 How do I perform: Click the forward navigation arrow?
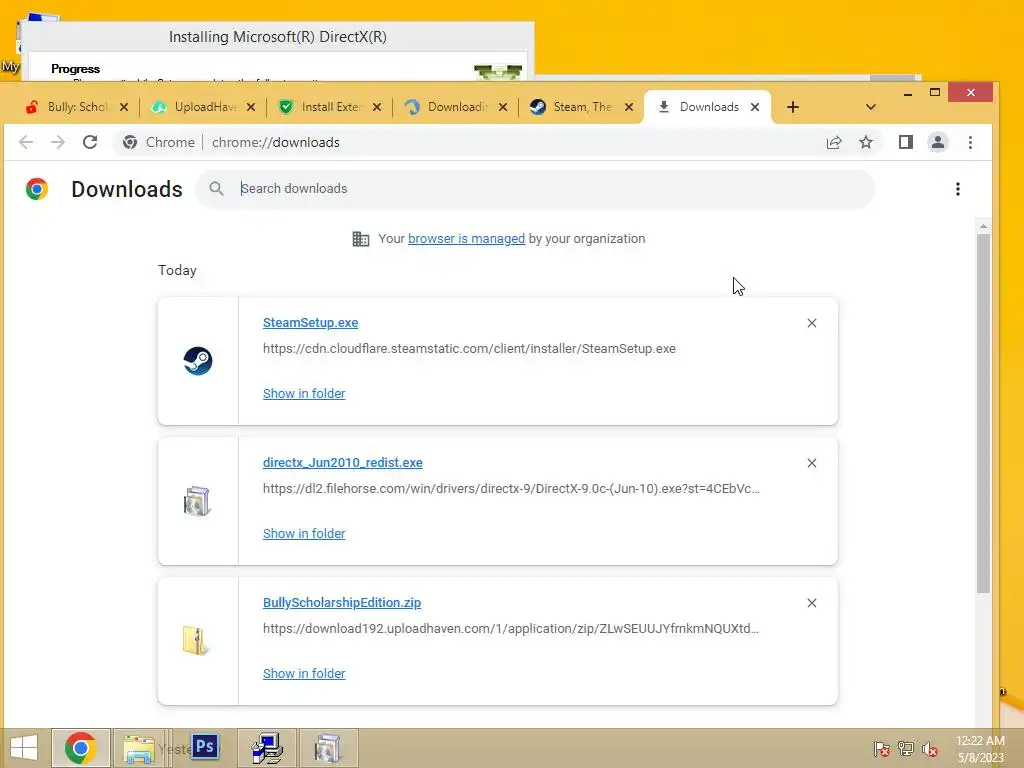pyautogui.click(x=58, y=142)
